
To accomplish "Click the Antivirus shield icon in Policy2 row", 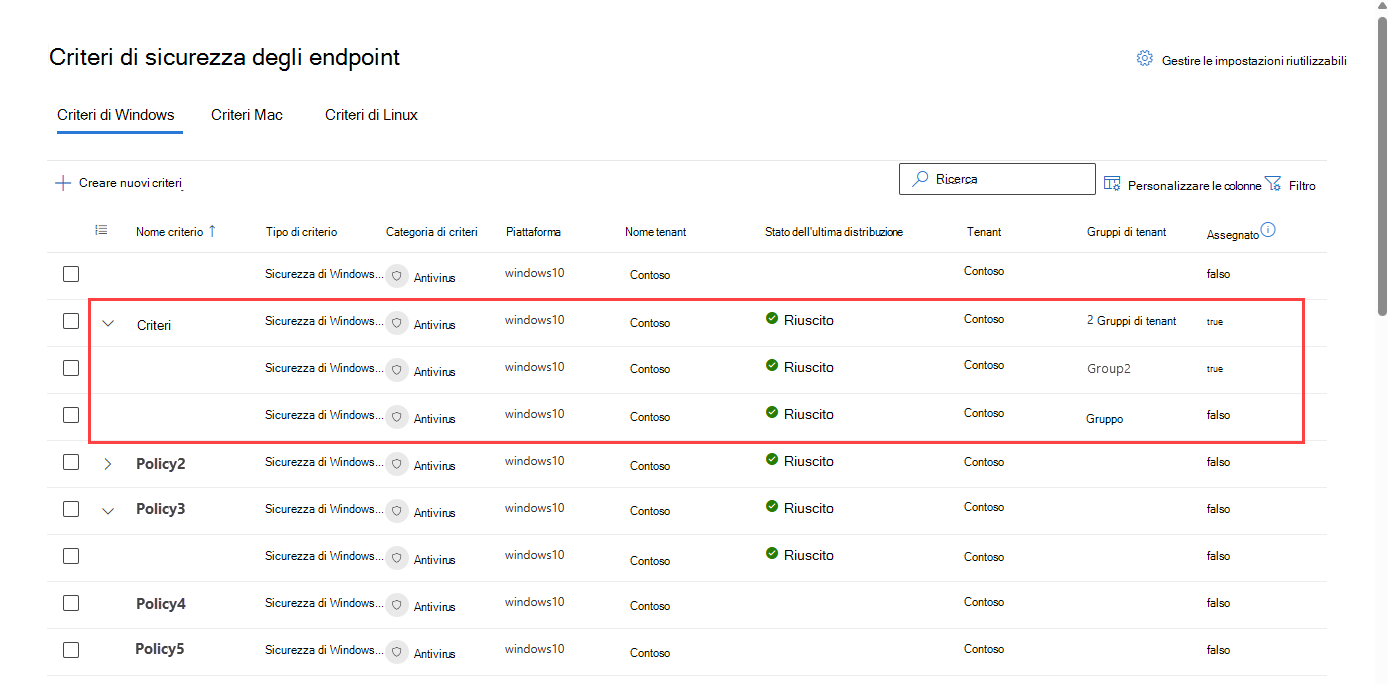I will pyautogui.click(x=397, y=464).
